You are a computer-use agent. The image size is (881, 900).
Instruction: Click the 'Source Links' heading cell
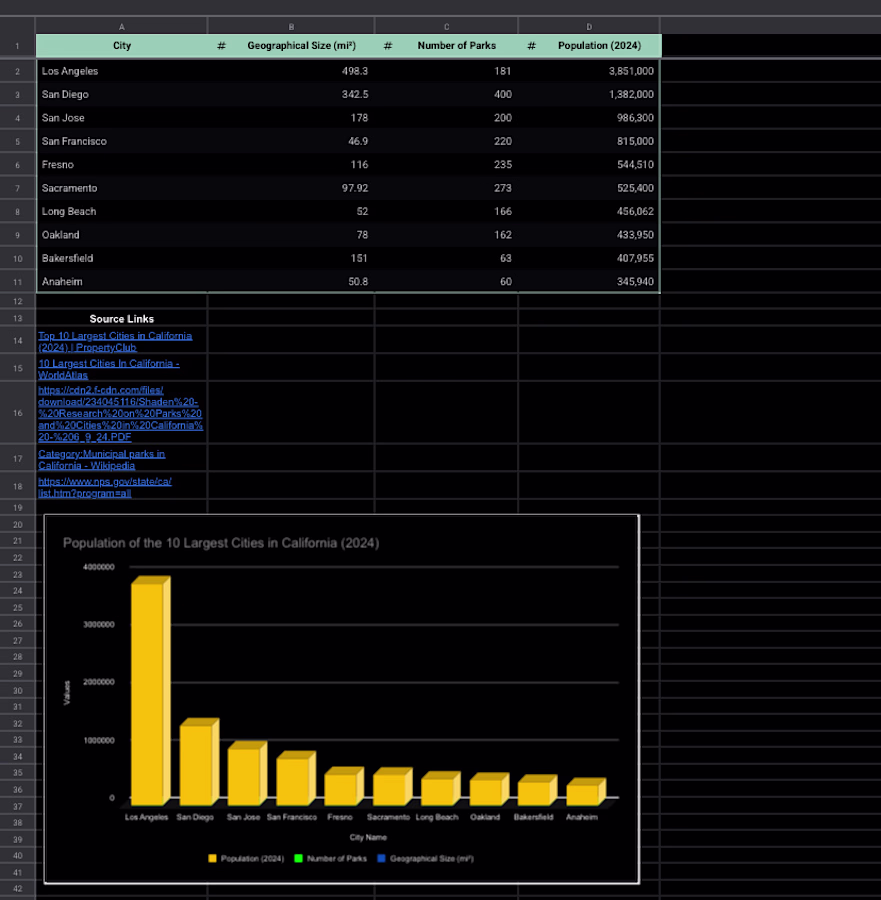[x=122, y=319]
